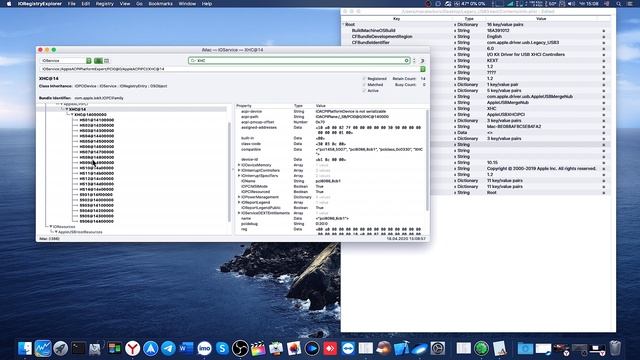Open imo messenger from the Dock

pyautogui.click(x=204, y=348)
